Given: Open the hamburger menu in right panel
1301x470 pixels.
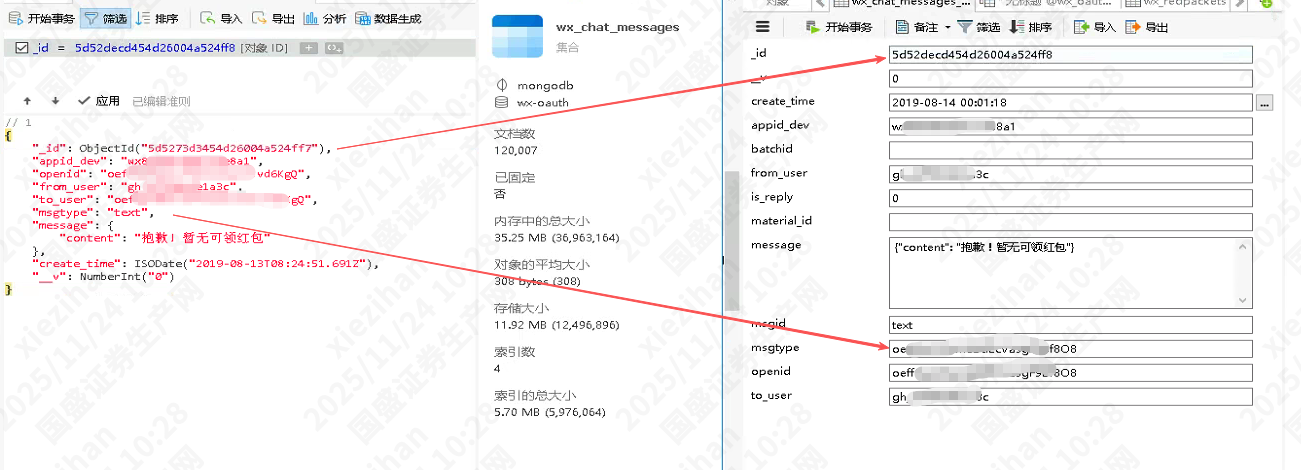Looking at the screenshot, I should [x=763, y=27].
